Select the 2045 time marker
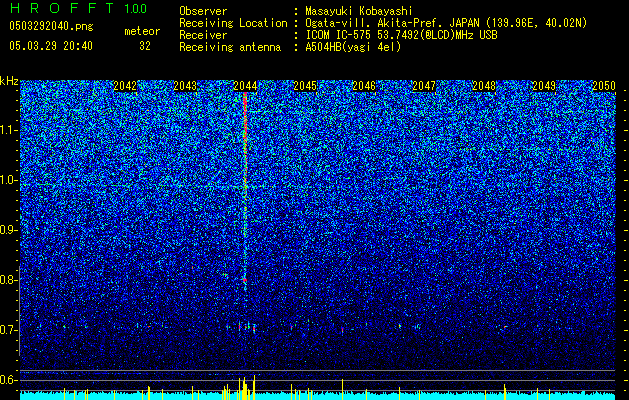The image size is (629, 400). (x=305, y=86)
